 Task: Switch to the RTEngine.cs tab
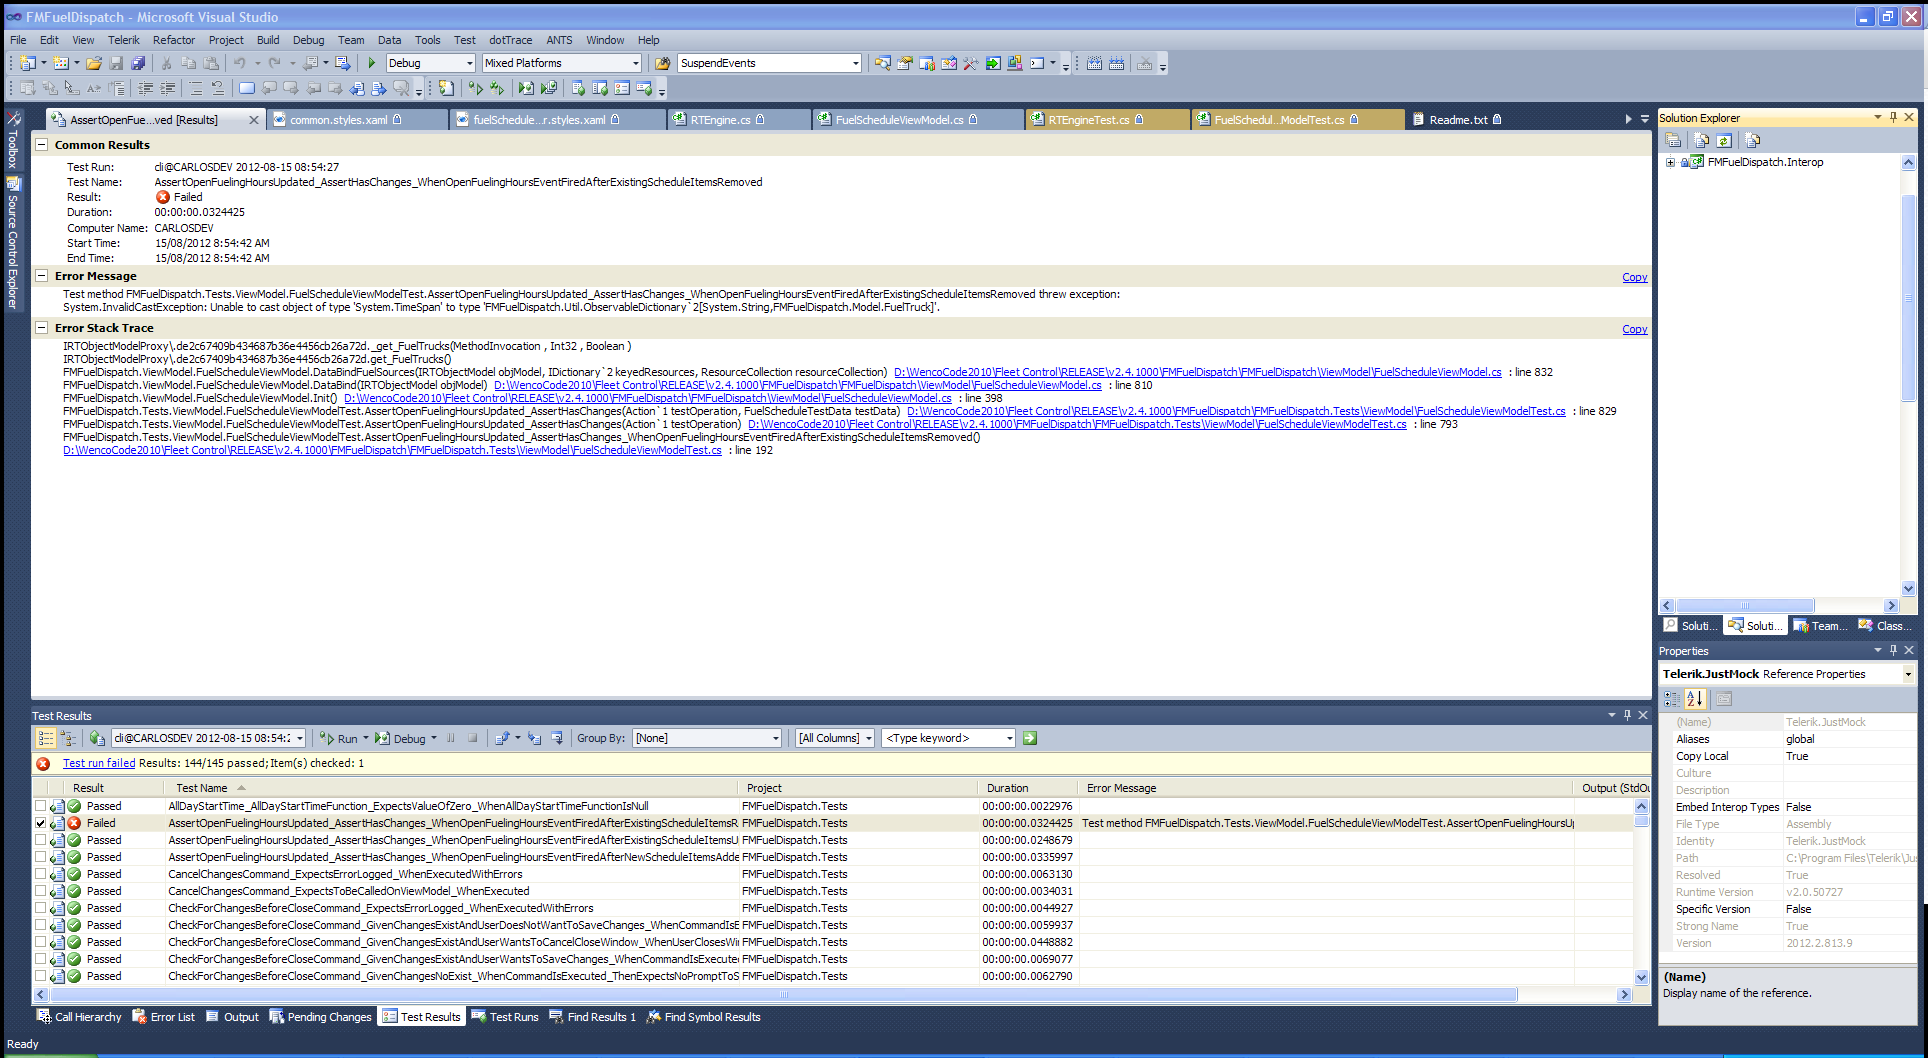[x=720, y=120]
